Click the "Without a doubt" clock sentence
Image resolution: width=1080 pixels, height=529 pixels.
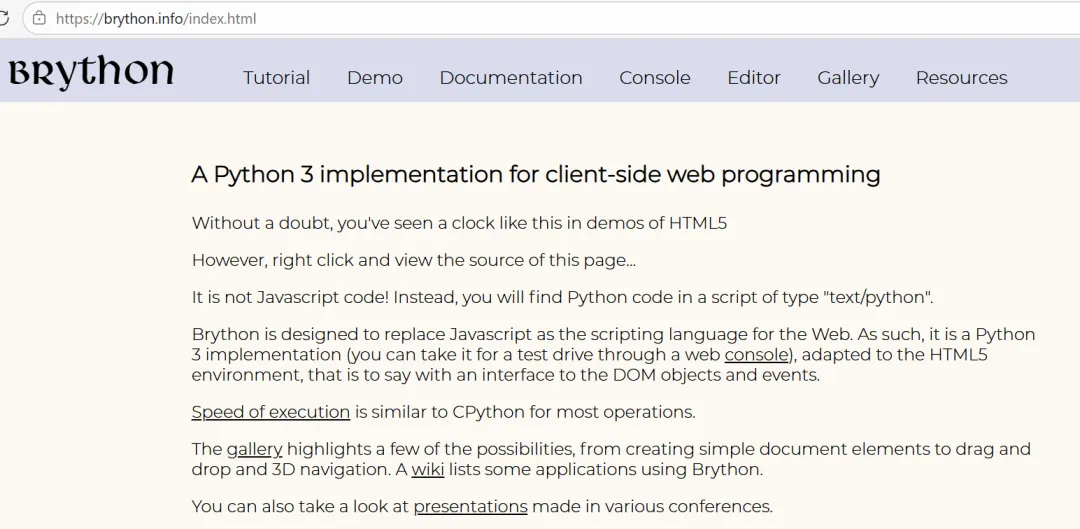click(x=459, y=223)
